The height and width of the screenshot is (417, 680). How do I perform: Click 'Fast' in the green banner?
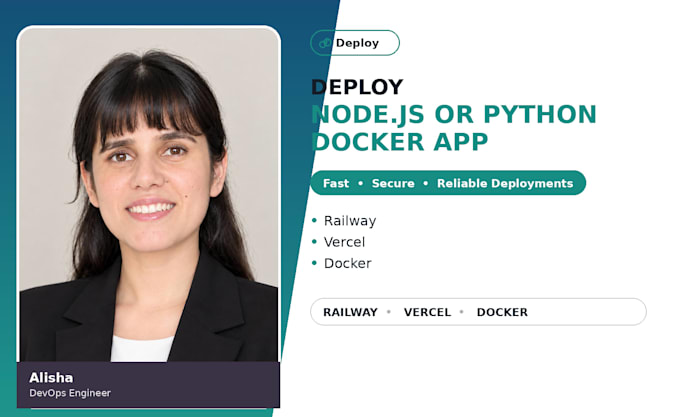[336, 183]
